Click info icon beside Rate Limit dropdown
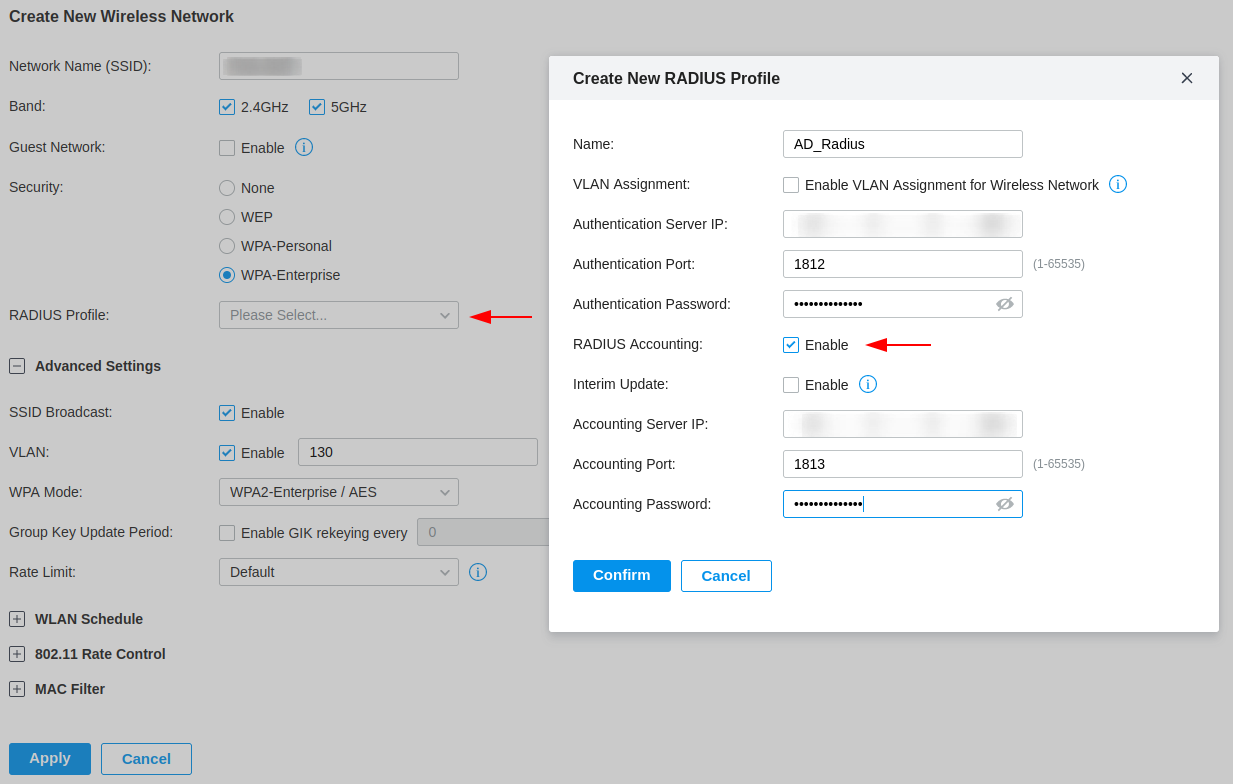This screenshot has width=1233, height=784. 478,572
